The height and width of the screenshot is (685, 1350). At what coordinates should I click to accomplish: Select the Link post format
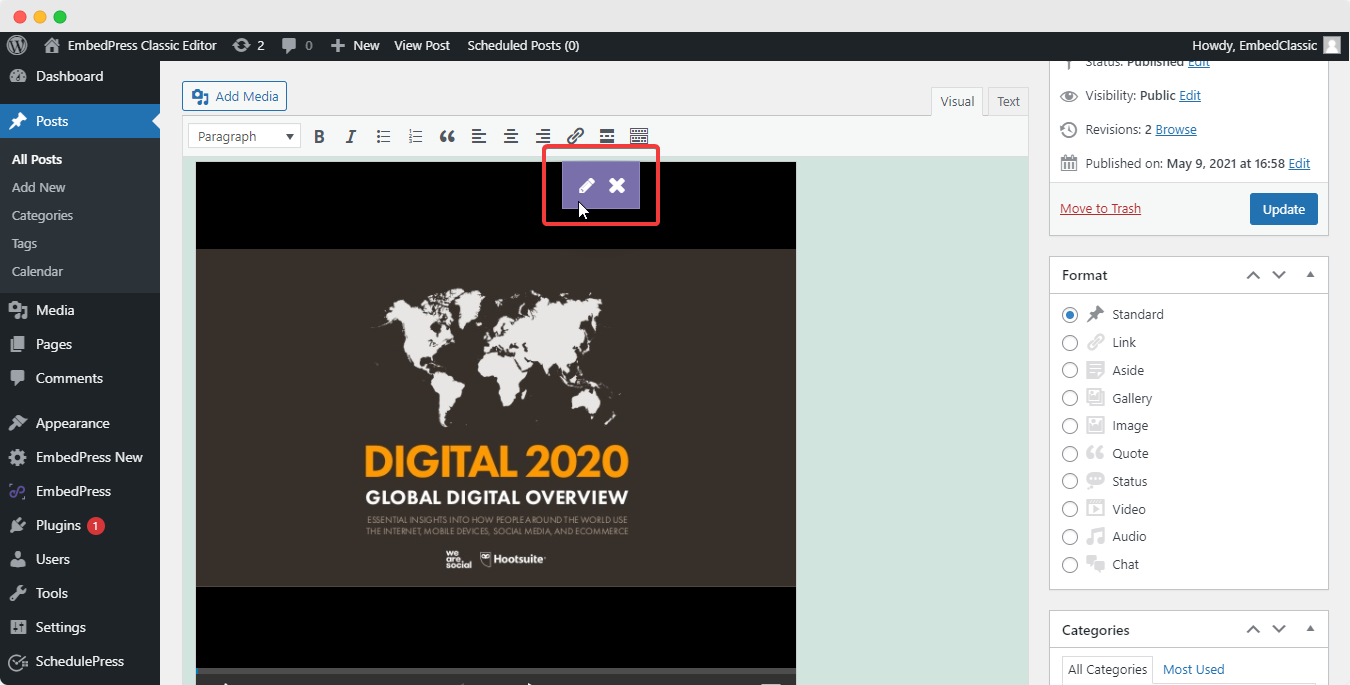click(1070, 342)
